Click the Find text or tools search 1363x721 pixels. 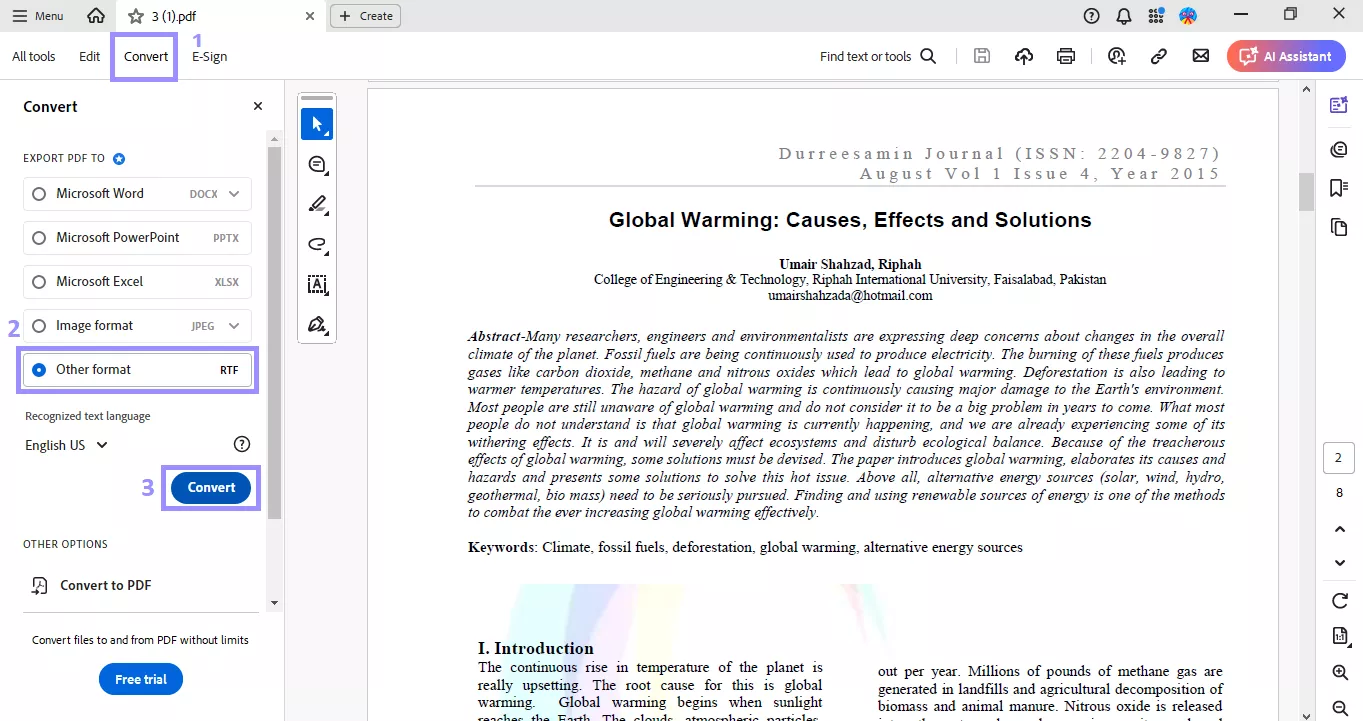click(878, 57)
